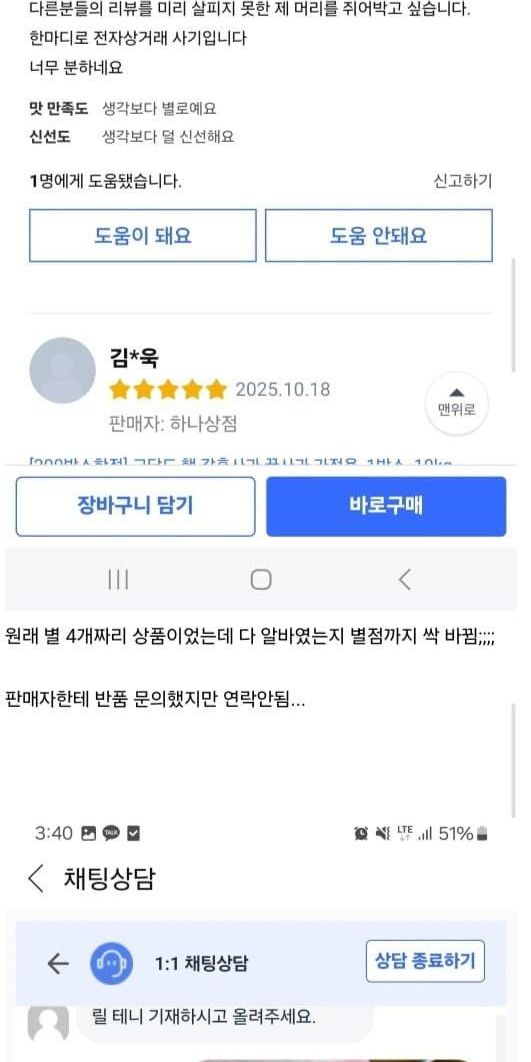Tap the Android home navigation icon

click(261, 580)
